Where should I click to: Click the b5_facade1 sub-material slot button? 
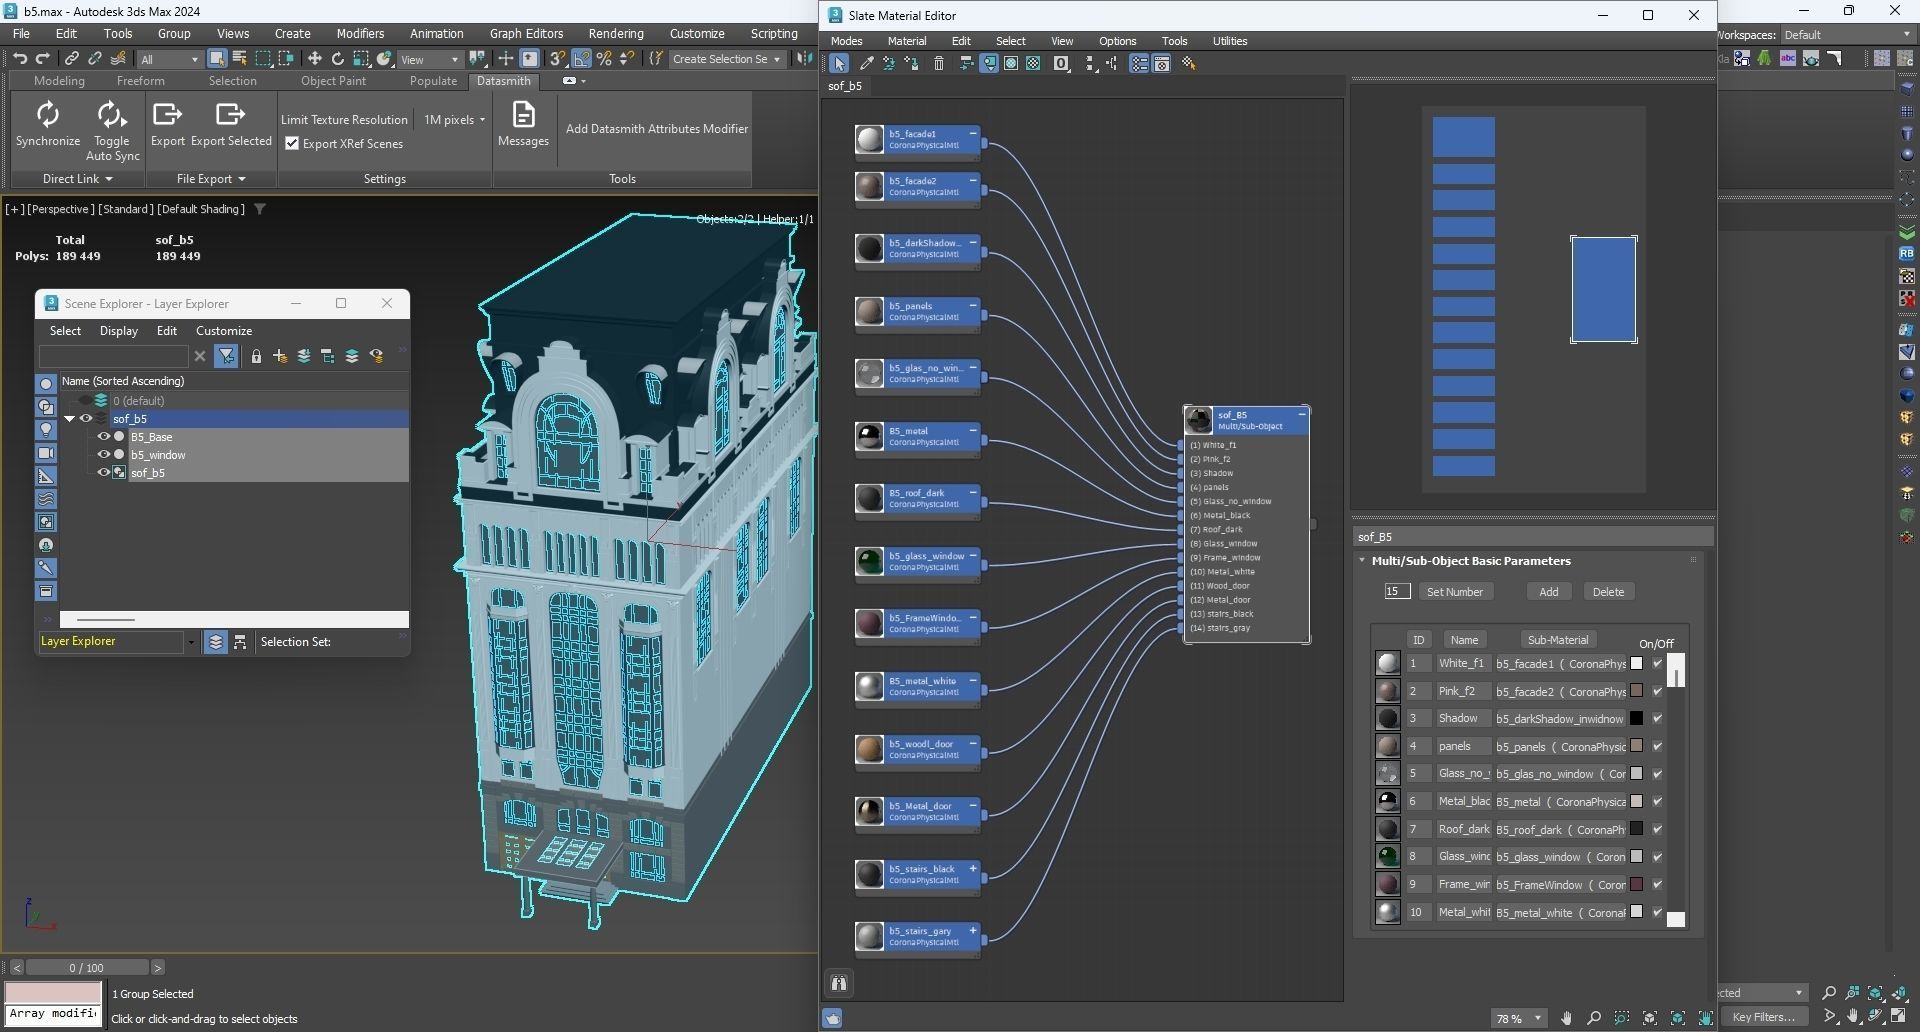click(x=1560, y=664)
